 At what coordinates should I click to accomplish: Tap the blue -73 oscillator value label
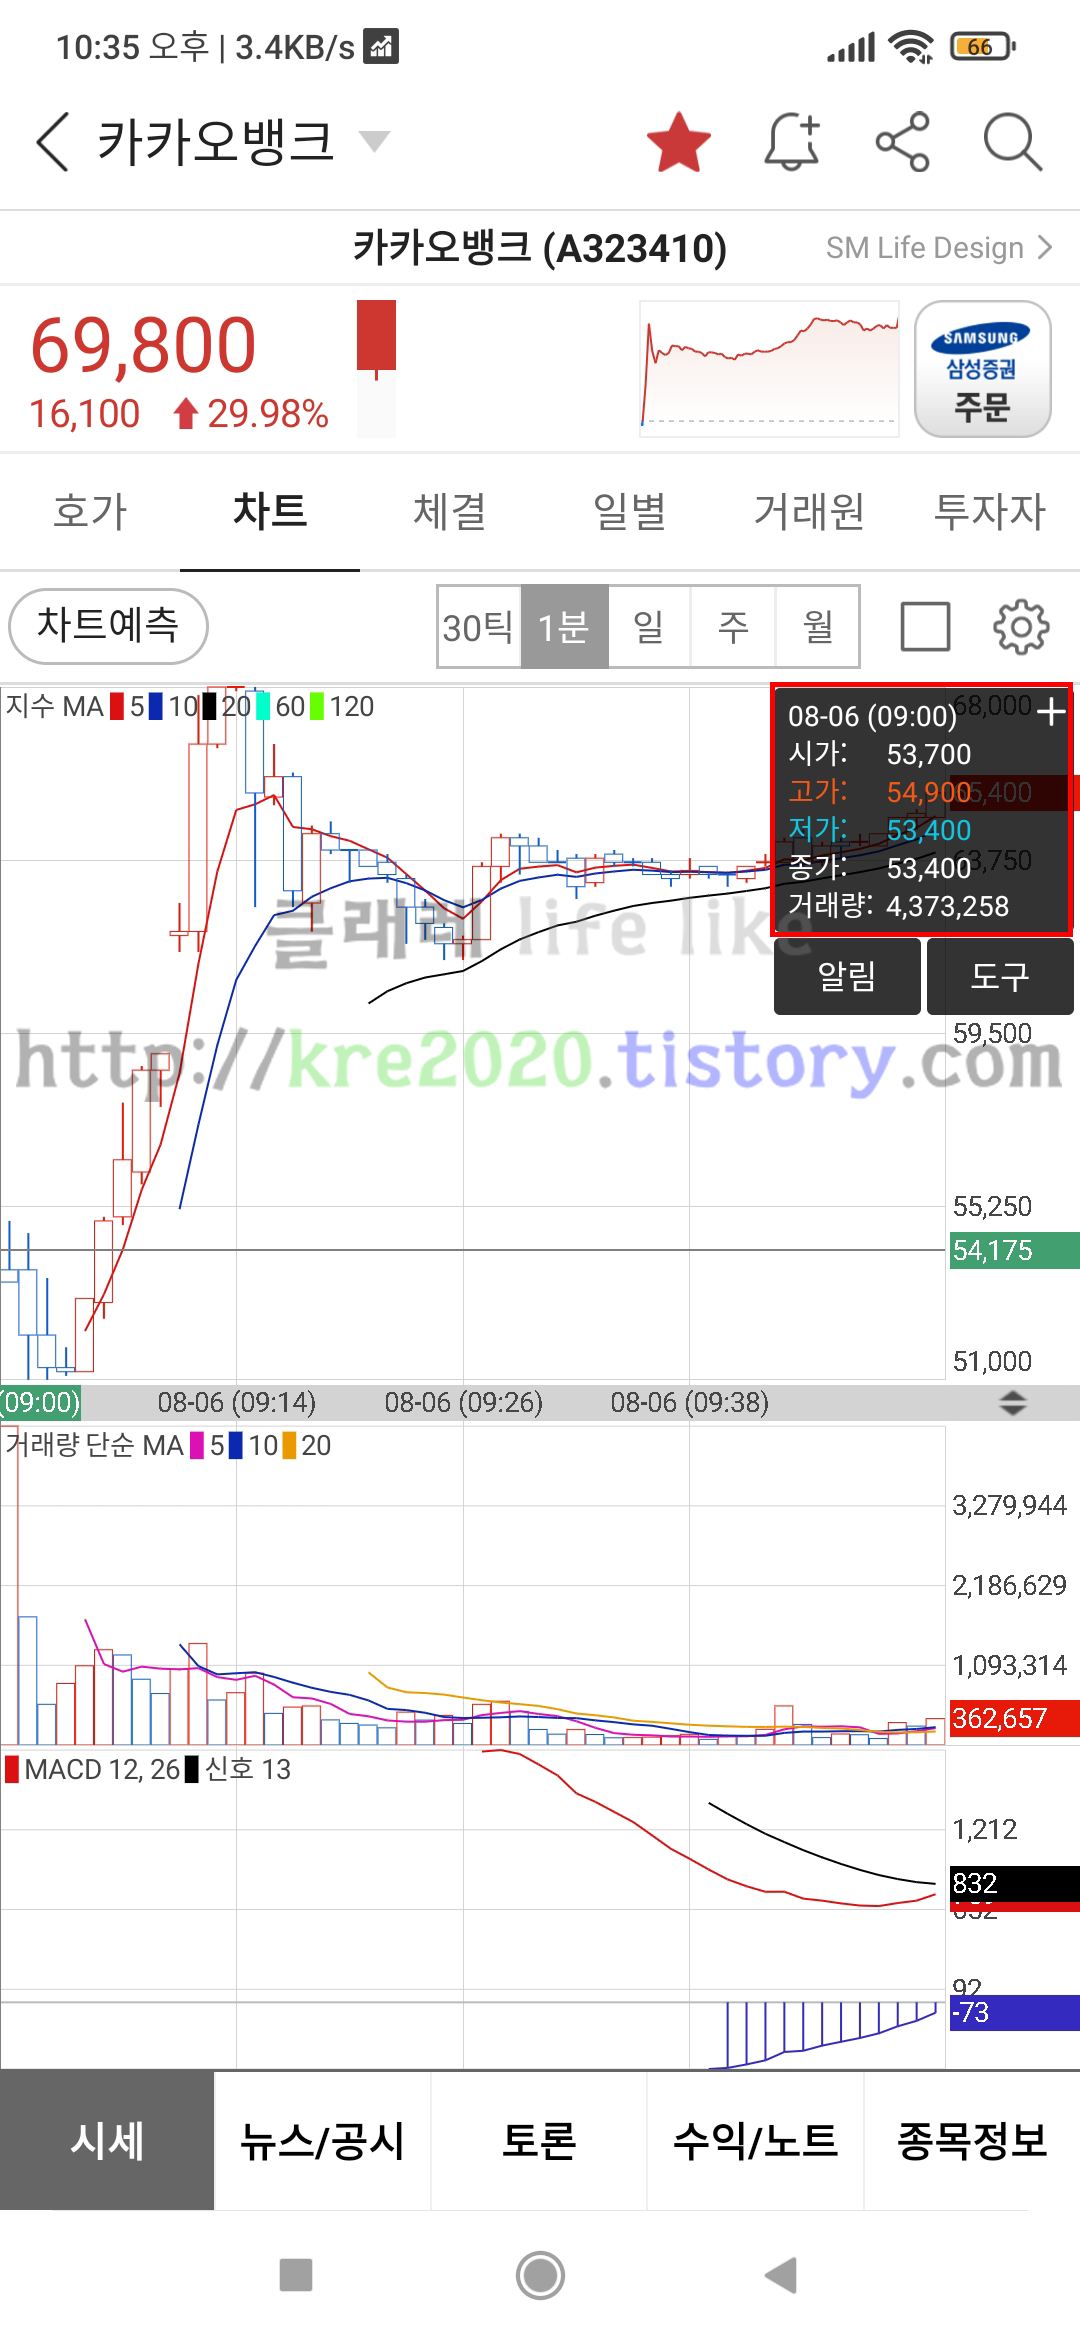click(x=1014, y=2012)
